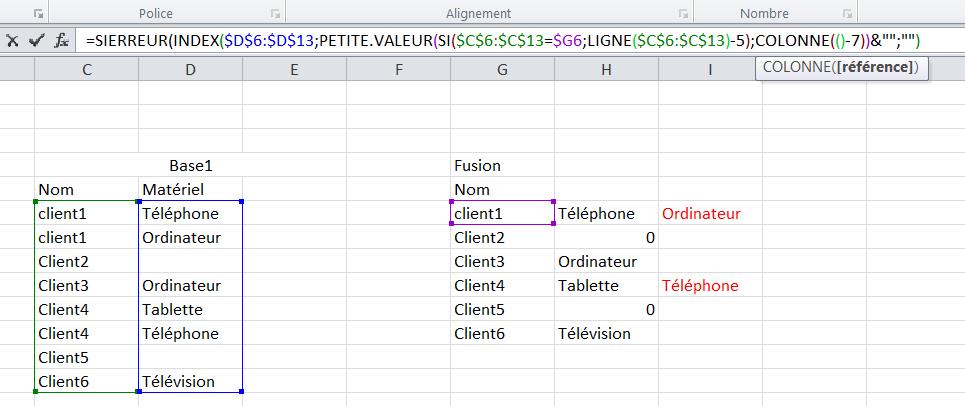Select column G header
The width and height of the screenshot is (965, 406).
502,69
